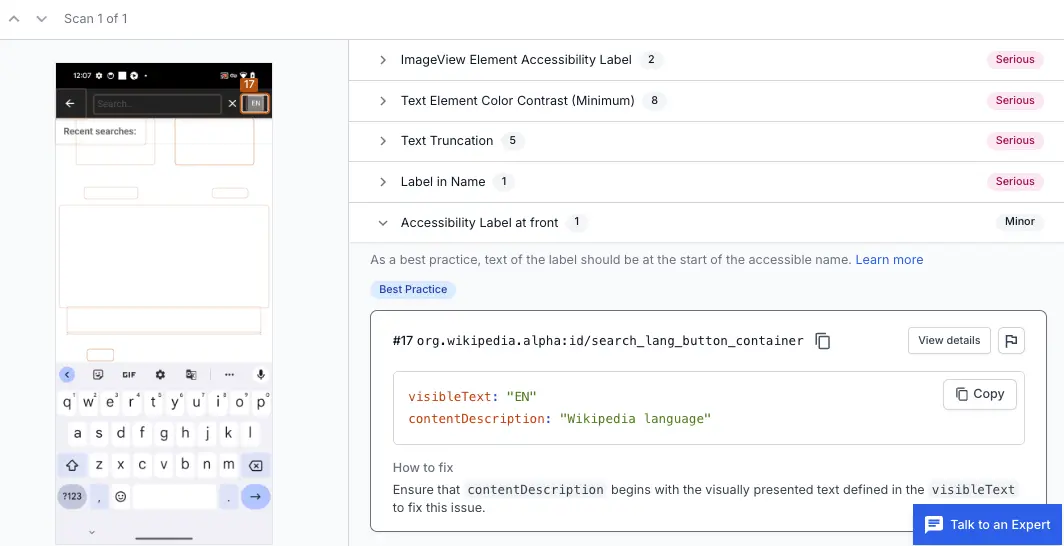Viewport: 1064px width, 546px height.
Task: Click the highlighted EN language button
Action: click(255, 103)
